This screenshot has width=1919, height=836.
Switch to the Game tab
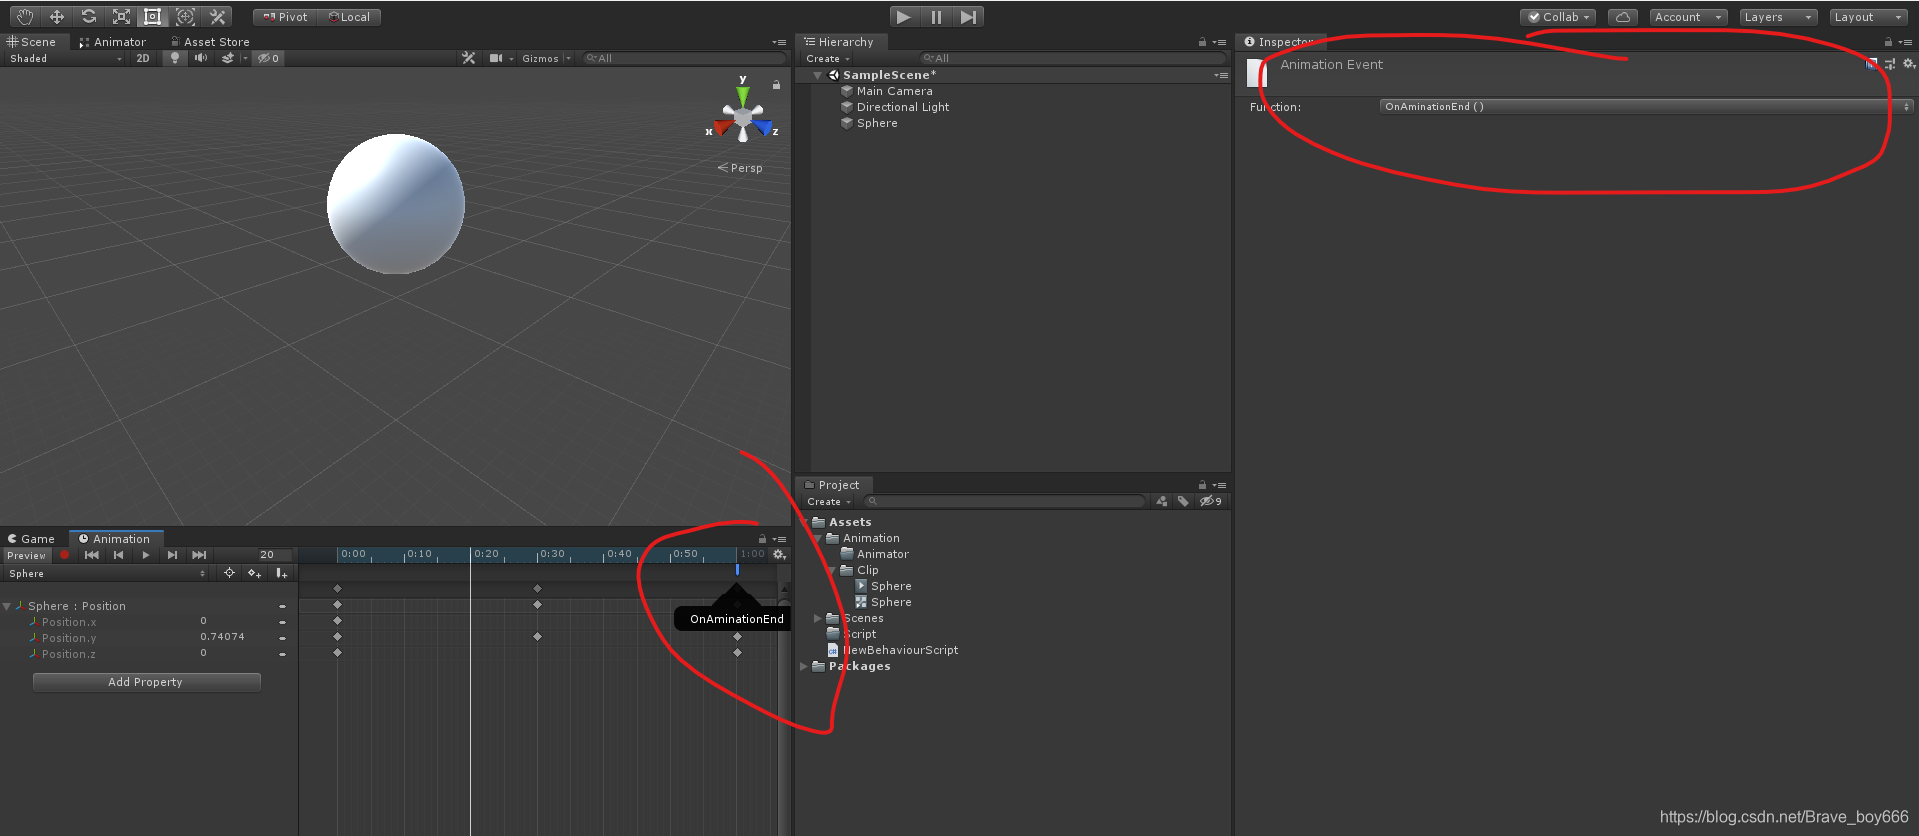[32, 539]
